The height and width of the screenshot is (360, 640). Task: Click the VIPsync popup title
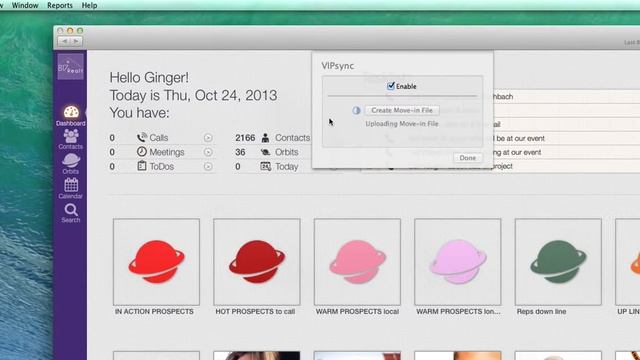point(338,66)
